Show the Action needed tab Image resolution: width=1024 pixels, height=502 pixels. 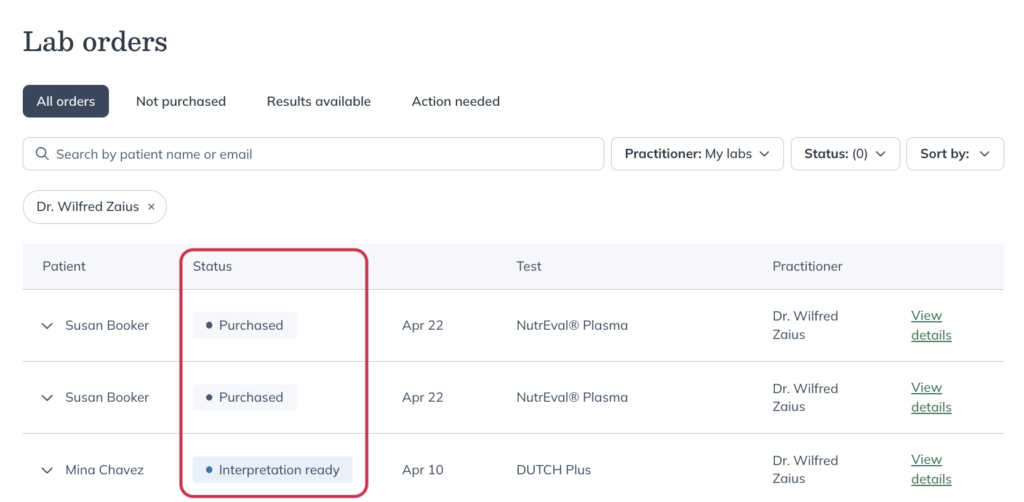click(456, 101)
